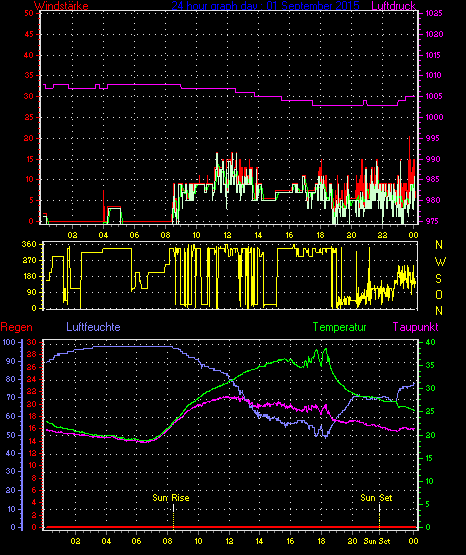Click the yellow O compass label
The image size is (466, 555).
pyautogui.click(x=439, y=294)
